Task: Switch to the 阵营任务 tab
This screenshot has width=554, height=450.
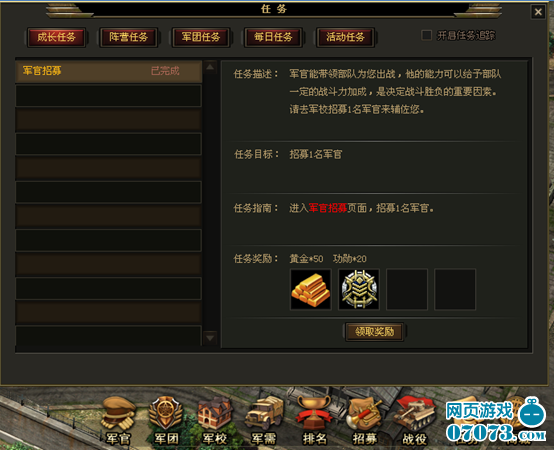Action: pos(129,37)
